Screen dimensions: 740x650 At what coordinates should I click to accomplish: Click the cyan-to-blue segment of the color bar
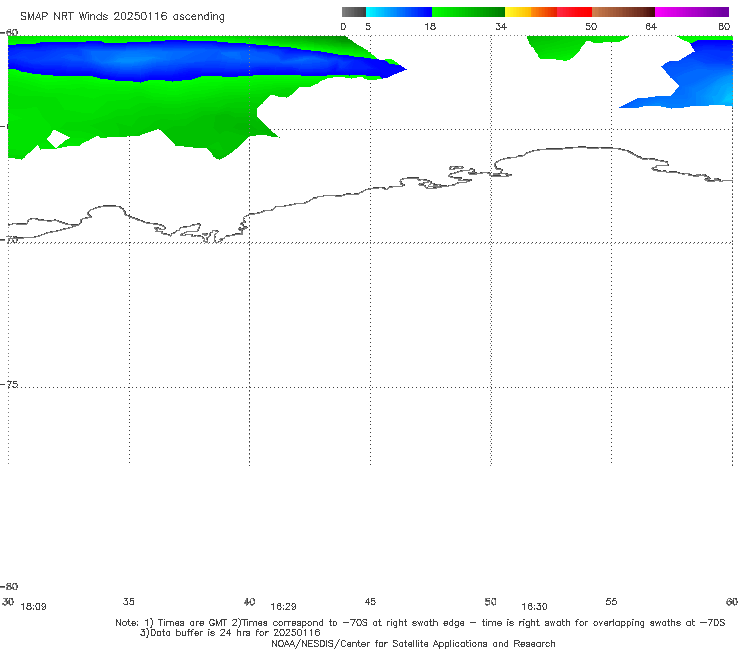coord(399,12)
